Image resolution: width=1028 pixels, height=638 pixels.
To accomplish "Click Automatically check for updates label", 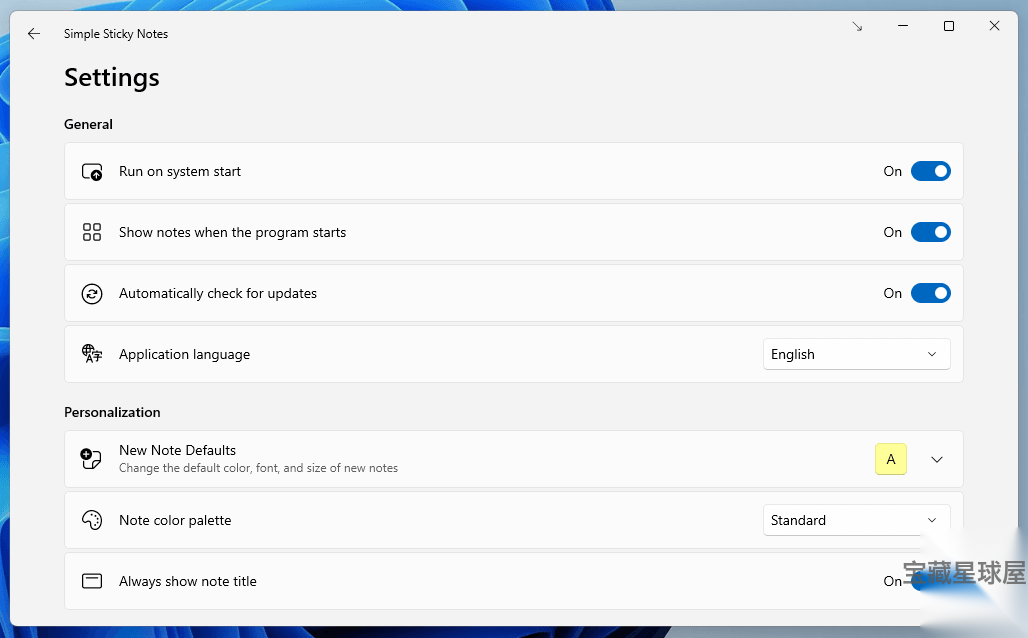I will [218, 293].
